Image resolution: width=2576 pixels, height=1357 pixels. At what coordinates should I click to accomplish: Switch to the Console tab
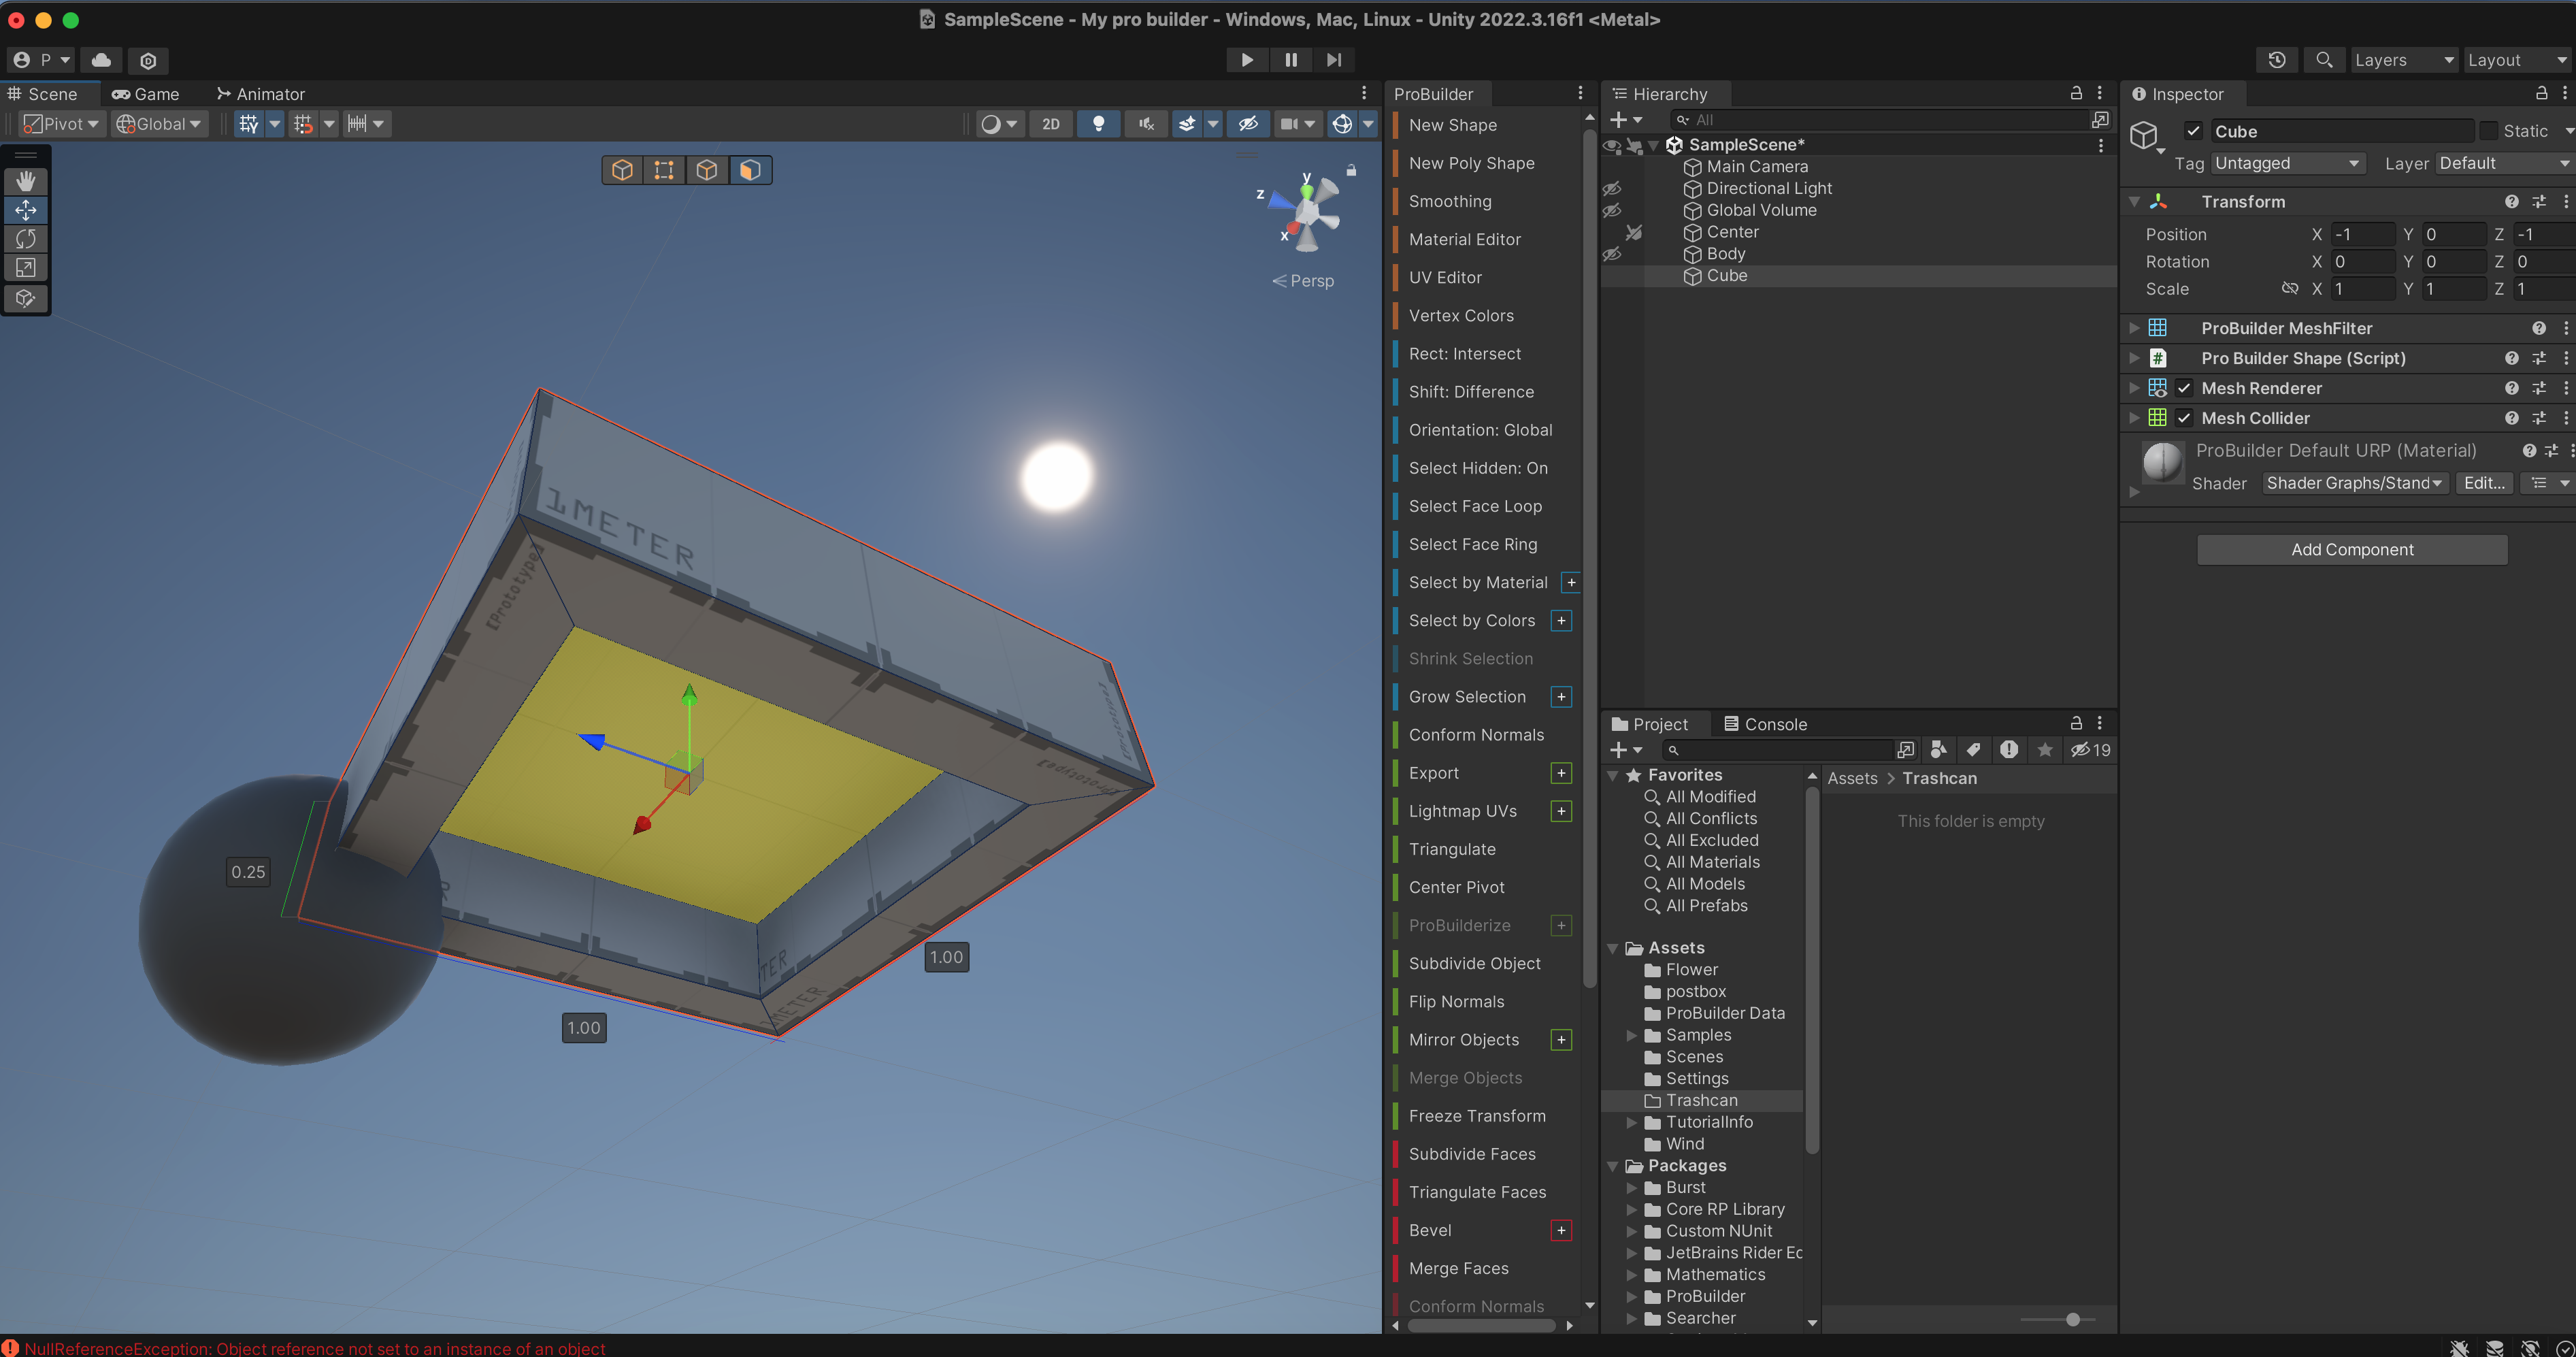[x=1765, y=724]
